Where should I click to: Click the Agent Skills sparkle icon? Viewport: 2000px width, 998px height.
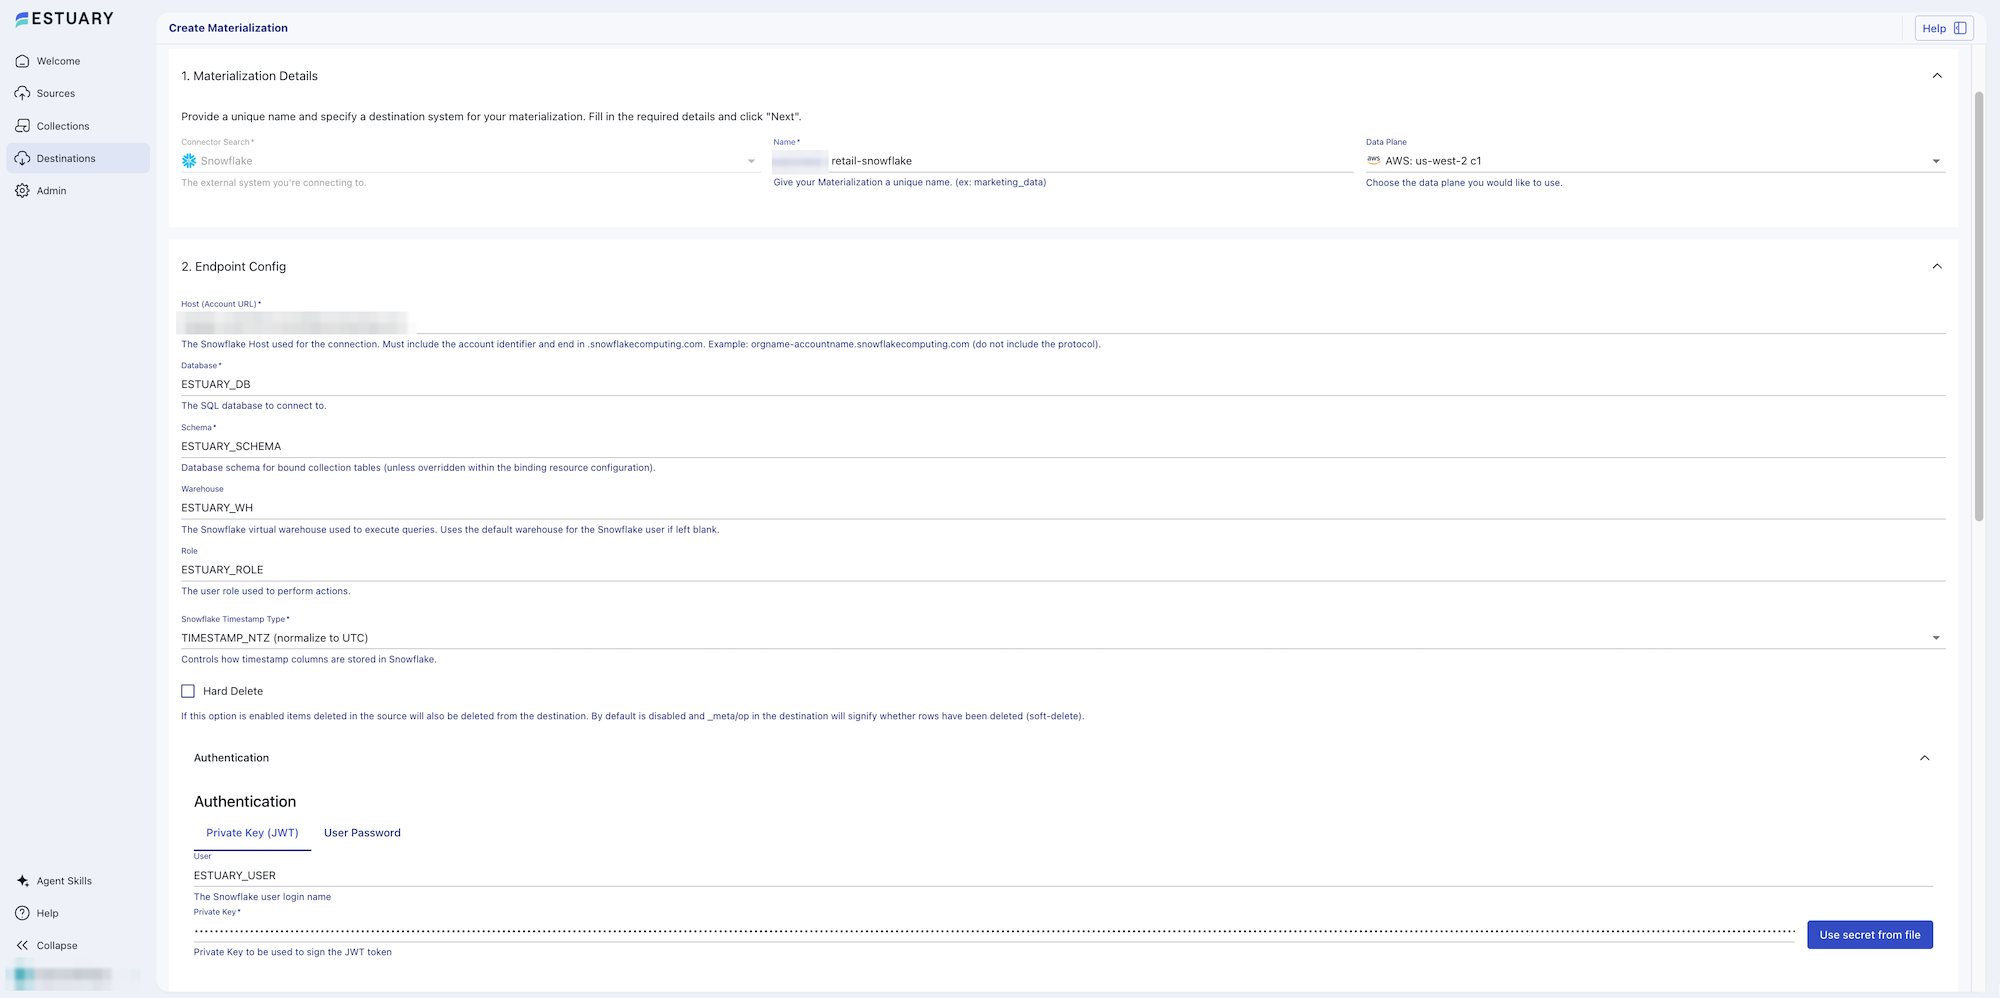coord(22,881)
